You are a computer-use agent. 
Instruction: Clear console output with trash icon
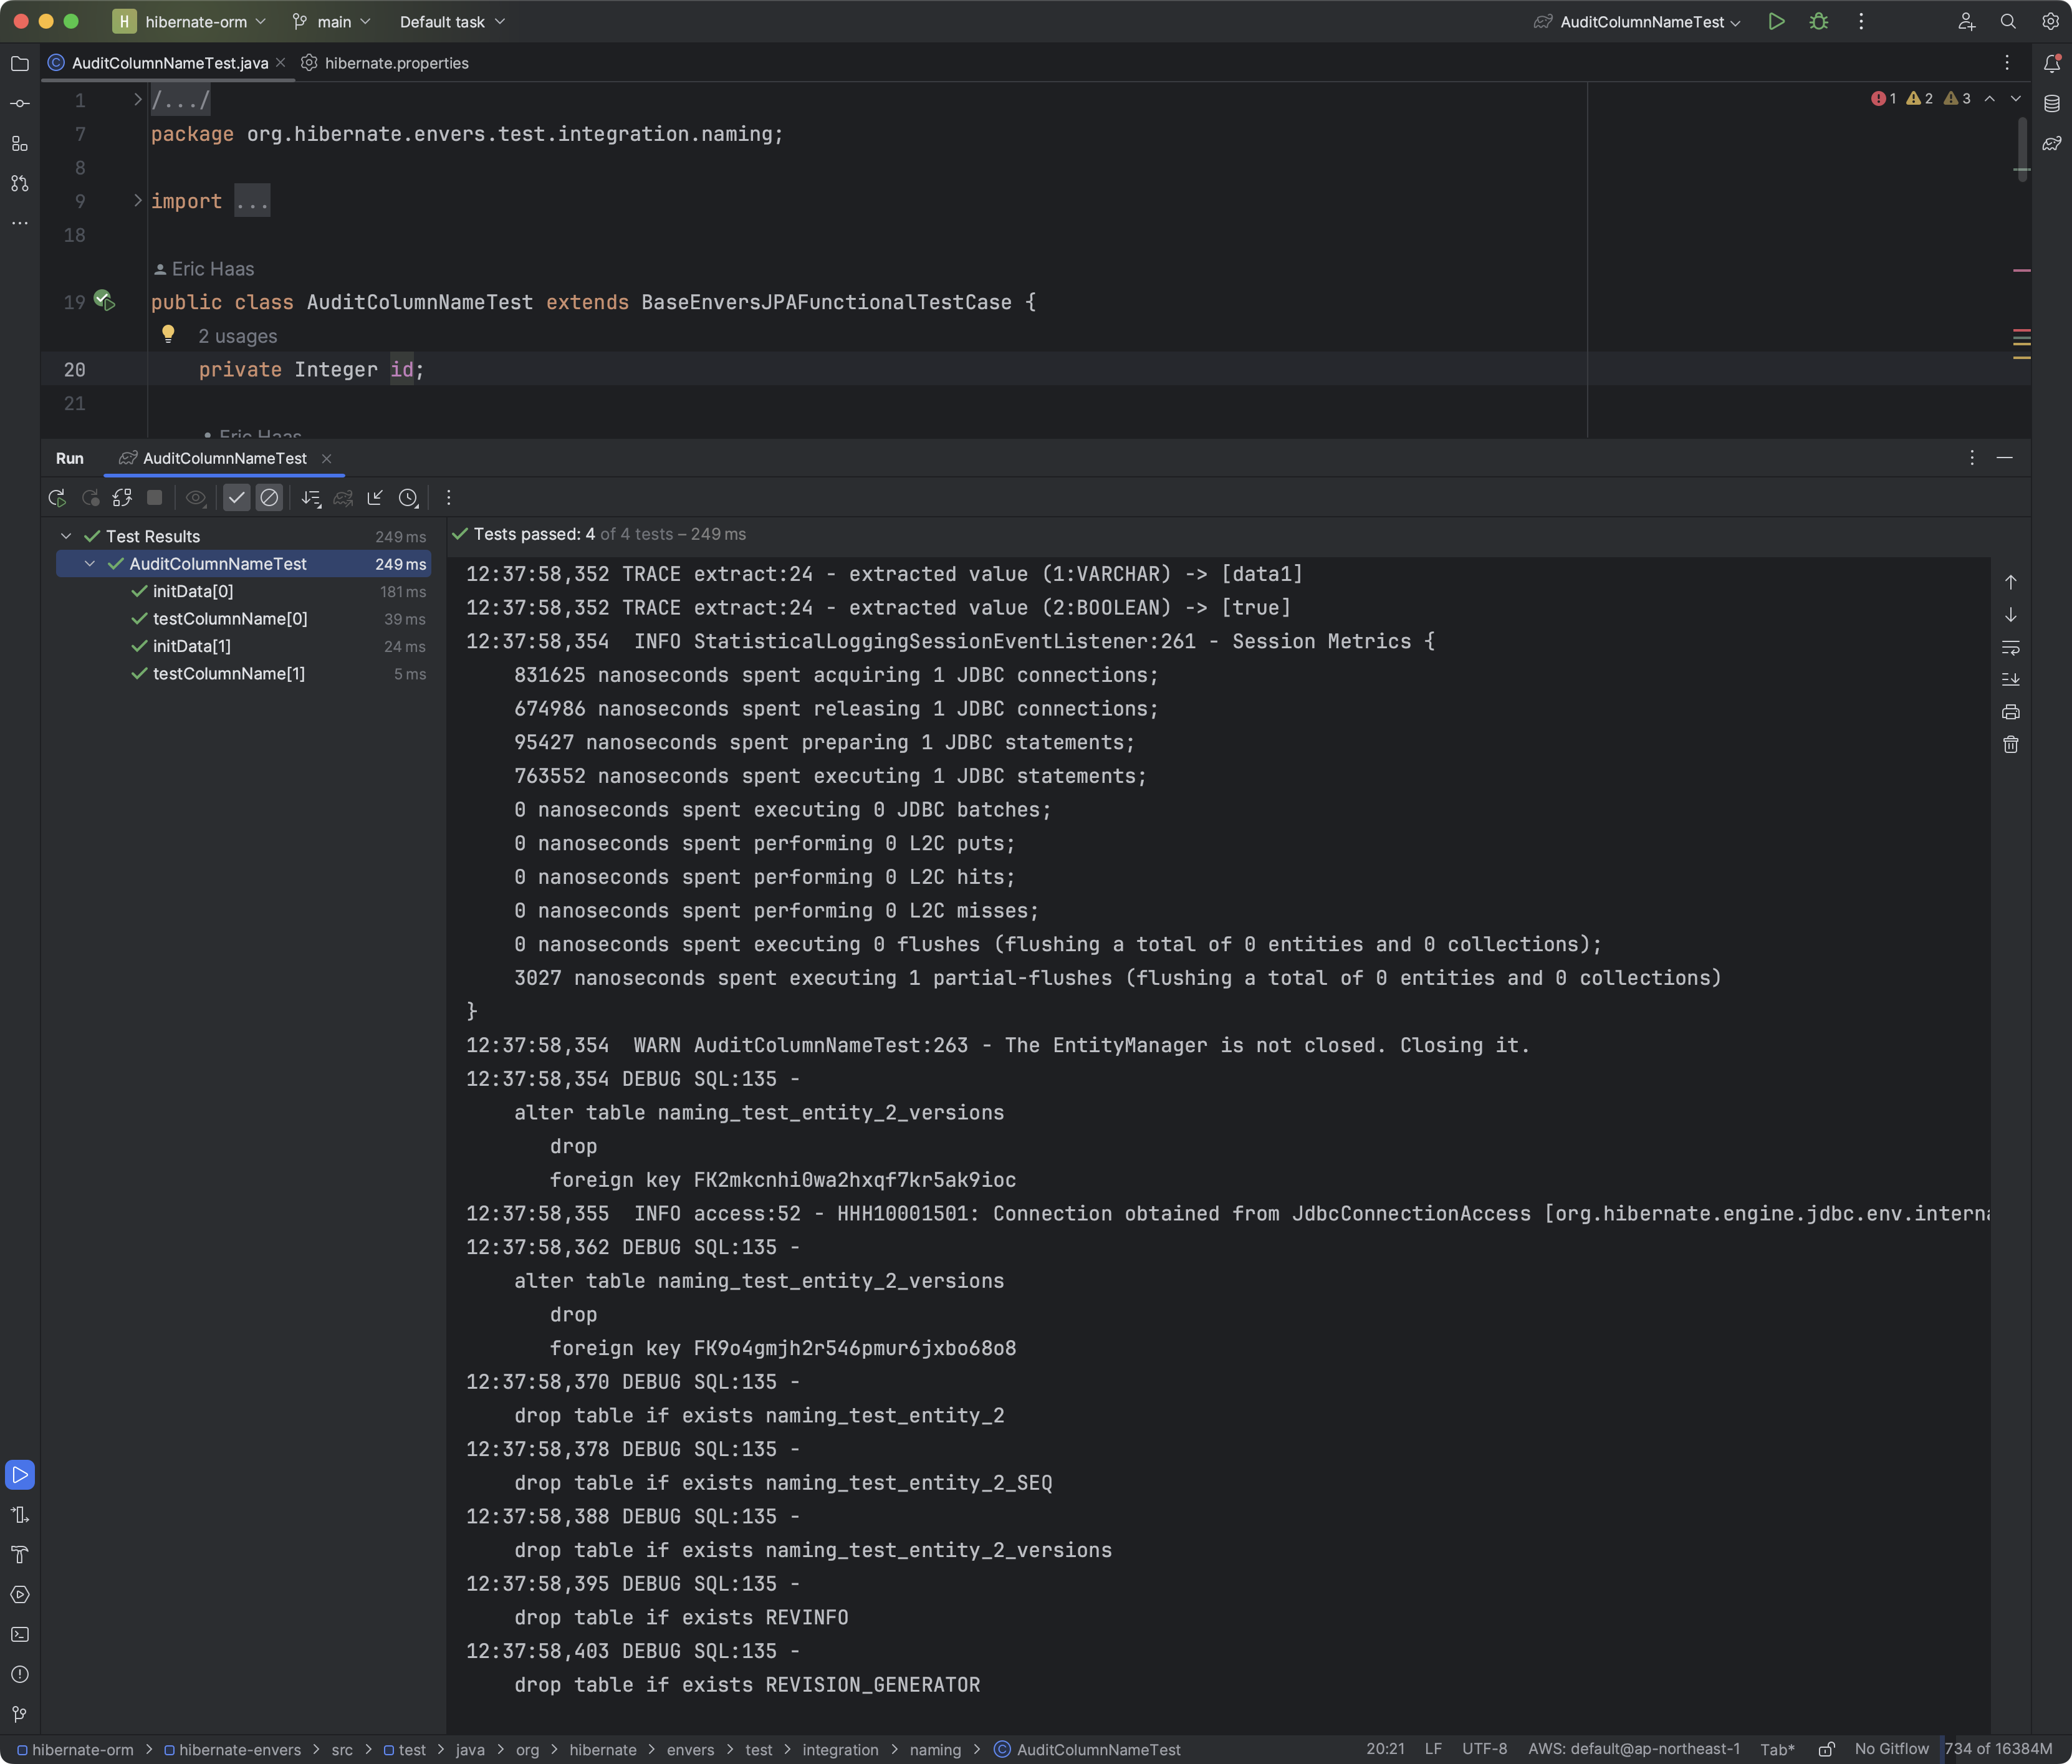(2010, 745)
